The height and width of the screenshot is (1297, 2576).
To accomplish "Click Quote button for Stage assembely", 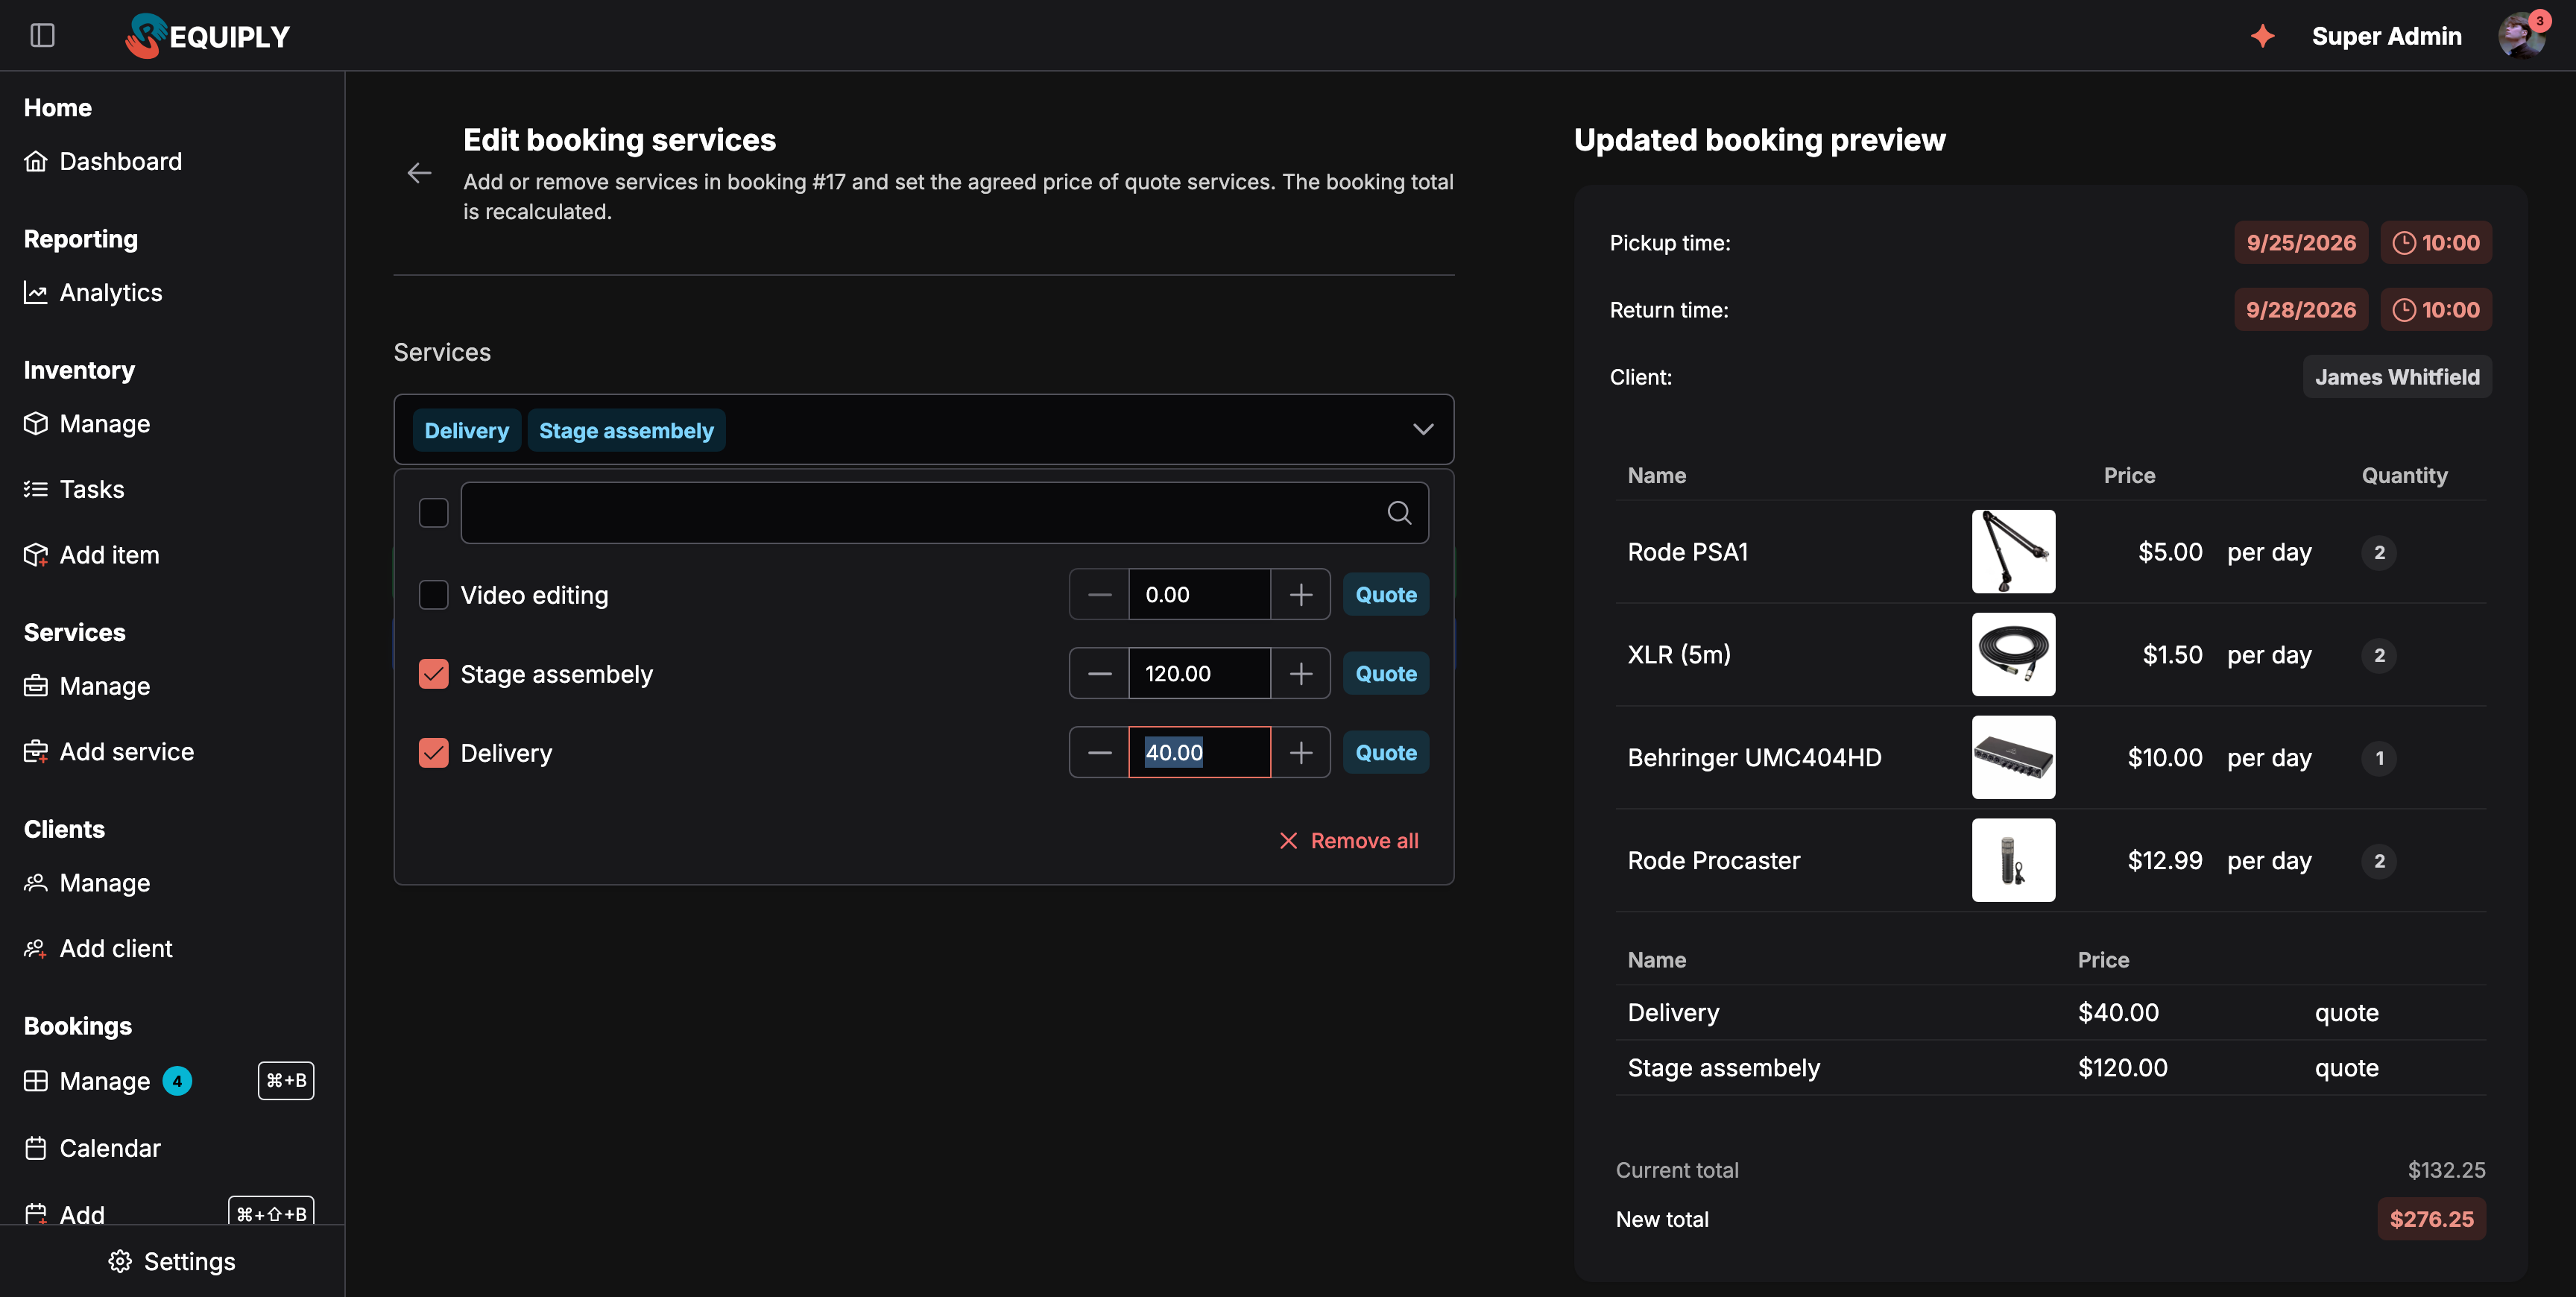I will click(x=1386, y=674).
